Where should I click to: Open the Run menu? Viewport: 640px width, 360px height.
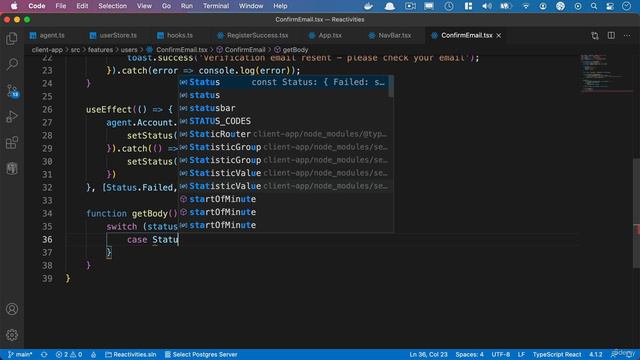[x=187, y=6]
